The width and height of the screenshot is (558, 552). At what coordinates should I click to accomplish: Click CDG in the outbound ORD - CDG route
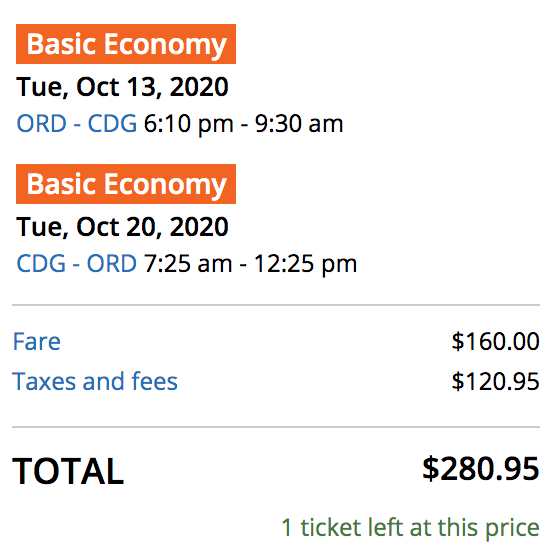[x=112, y=123]
